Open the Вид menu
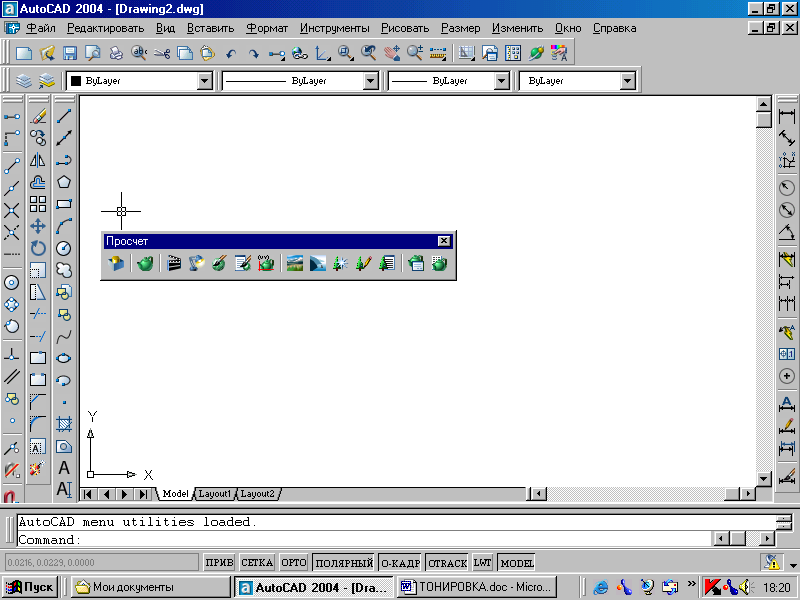Image resolution: width=800 pixels, height=600 pixels. click(x=165, y=28)
